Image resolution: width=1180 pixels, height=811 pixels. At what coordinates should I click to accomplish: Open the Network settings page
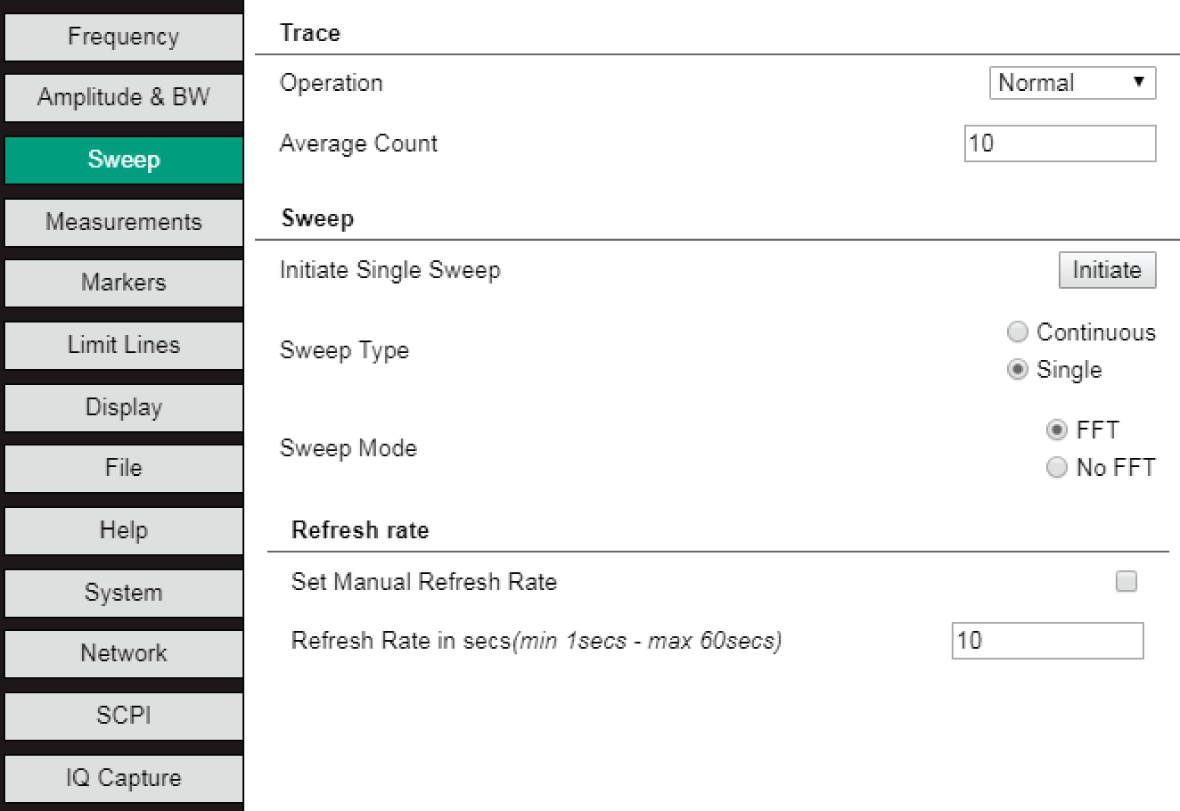(123, 654)
